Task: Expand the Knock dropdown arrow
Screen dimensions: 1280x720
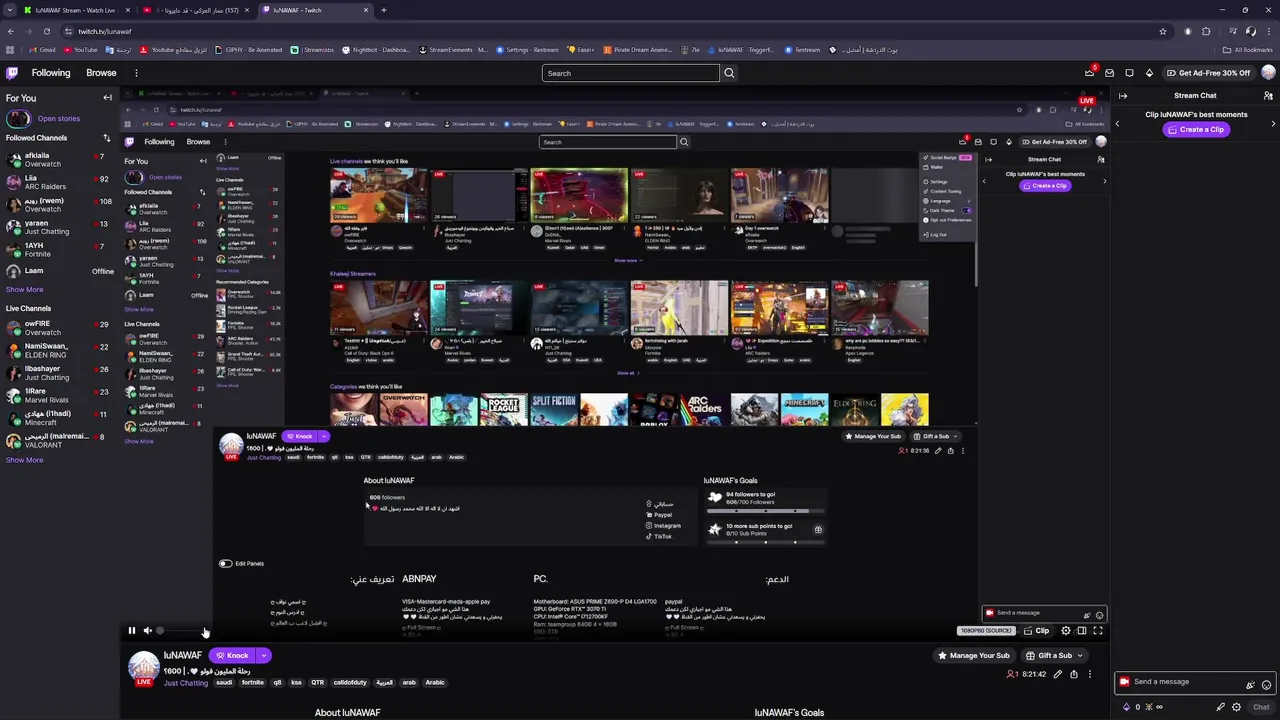Action: 264,655
